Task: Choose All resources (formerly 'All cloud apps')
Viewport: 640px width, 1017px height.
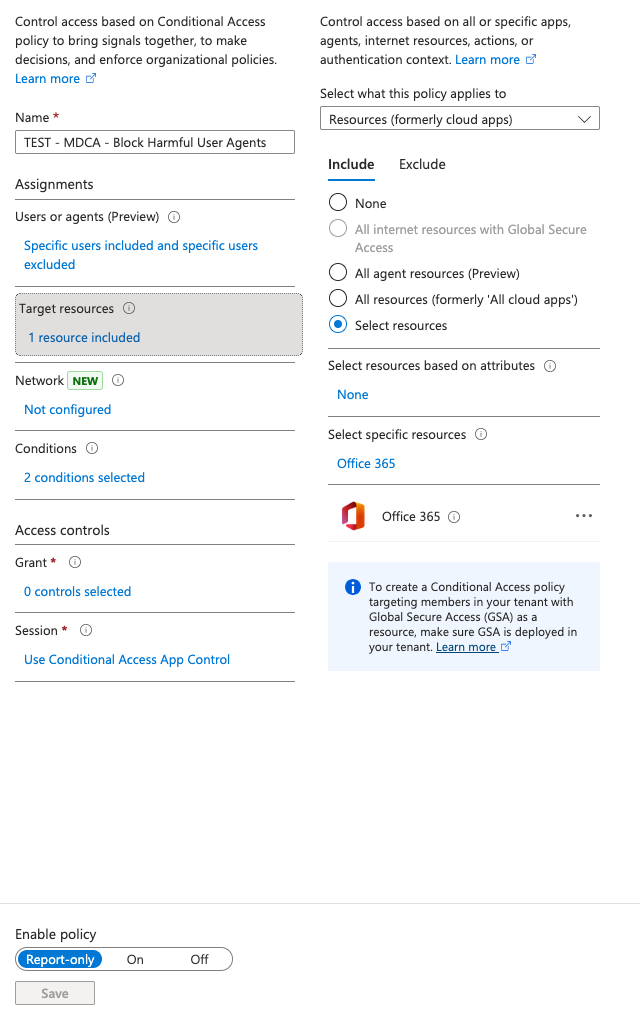Action: 338,298
